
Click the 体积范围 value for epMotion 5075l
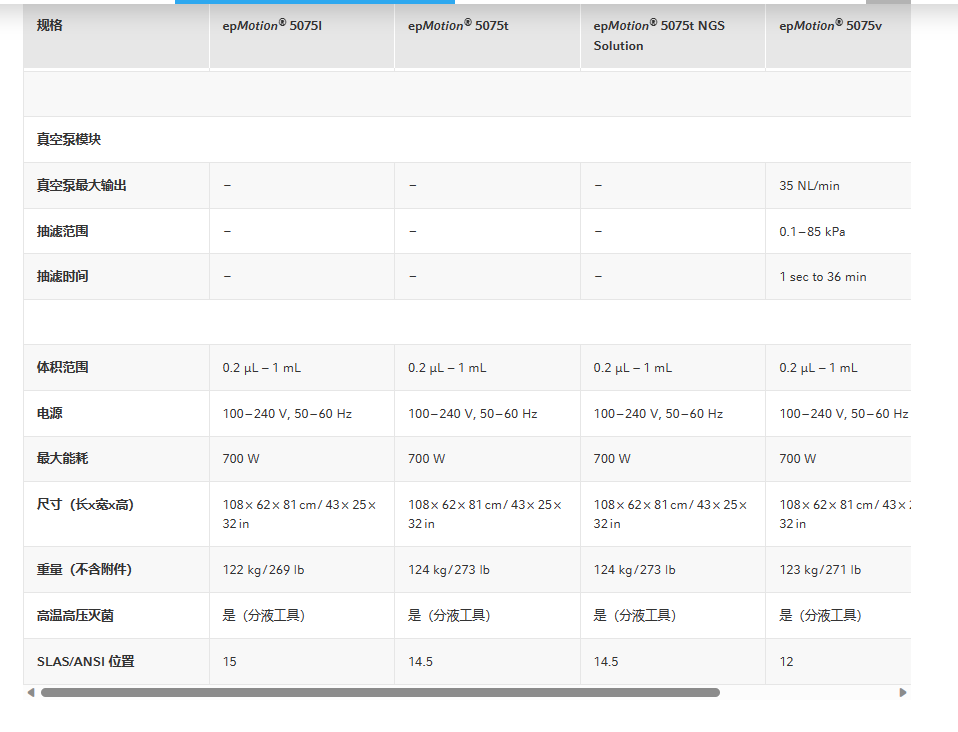coord(261,368)
